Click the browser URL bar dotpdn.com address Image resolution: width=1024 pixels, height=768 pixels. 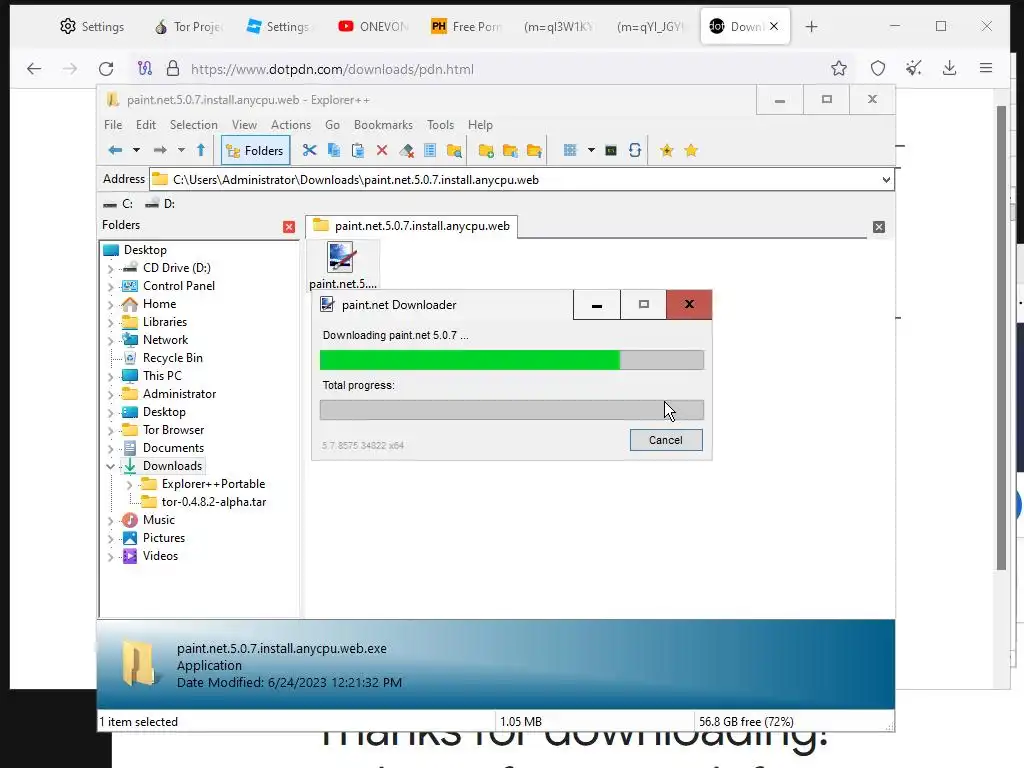click(332, 69)
